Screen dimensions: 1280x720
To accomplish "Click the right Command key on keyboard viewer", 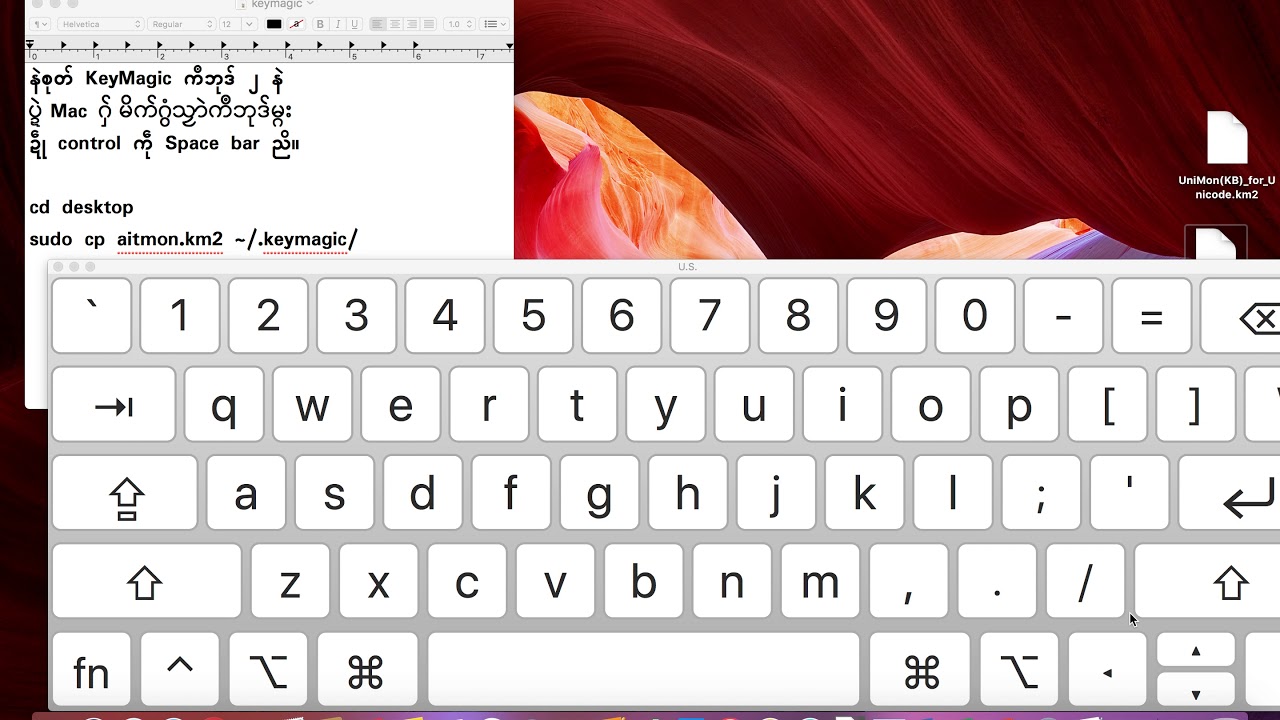I will [x=921, y=670].
